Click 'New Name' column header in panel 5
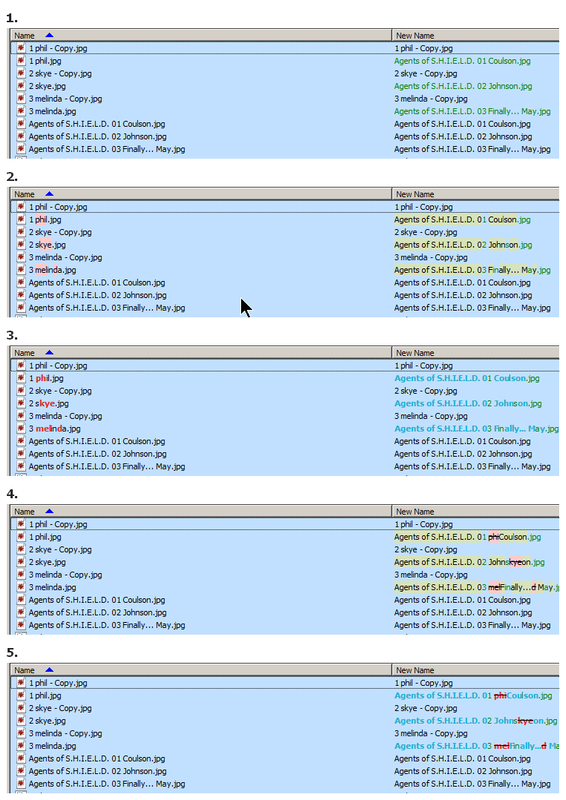 476,670
